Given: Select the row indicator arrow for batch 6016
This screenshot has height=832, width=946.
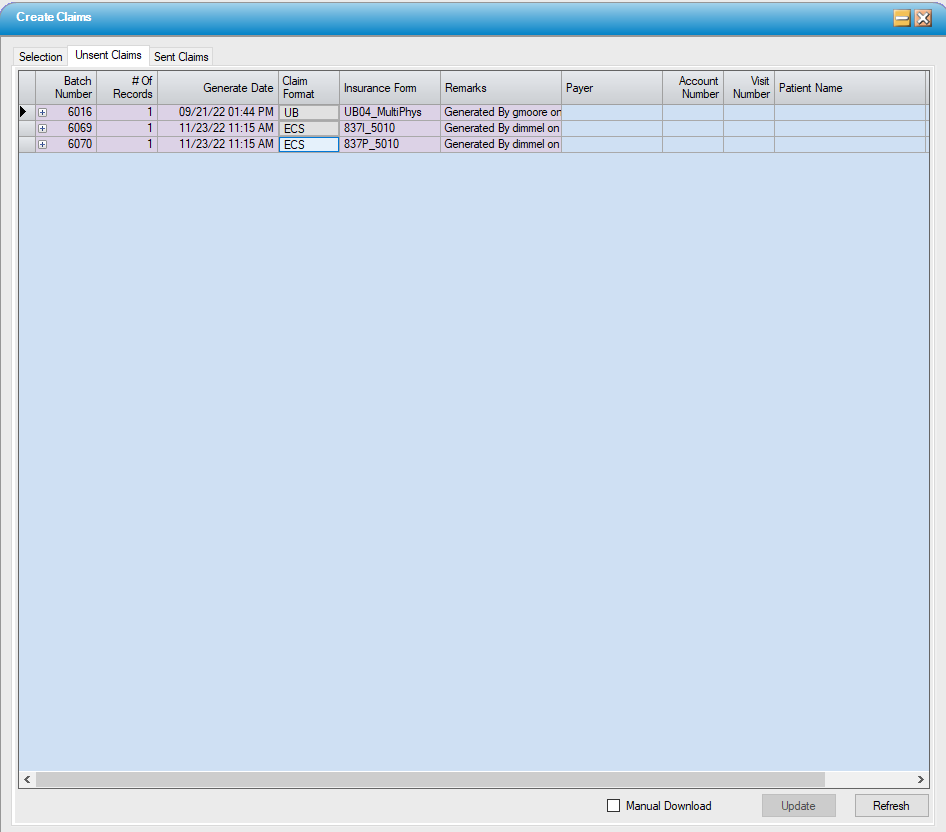Looking at the screenshot, I should point(24,113).
